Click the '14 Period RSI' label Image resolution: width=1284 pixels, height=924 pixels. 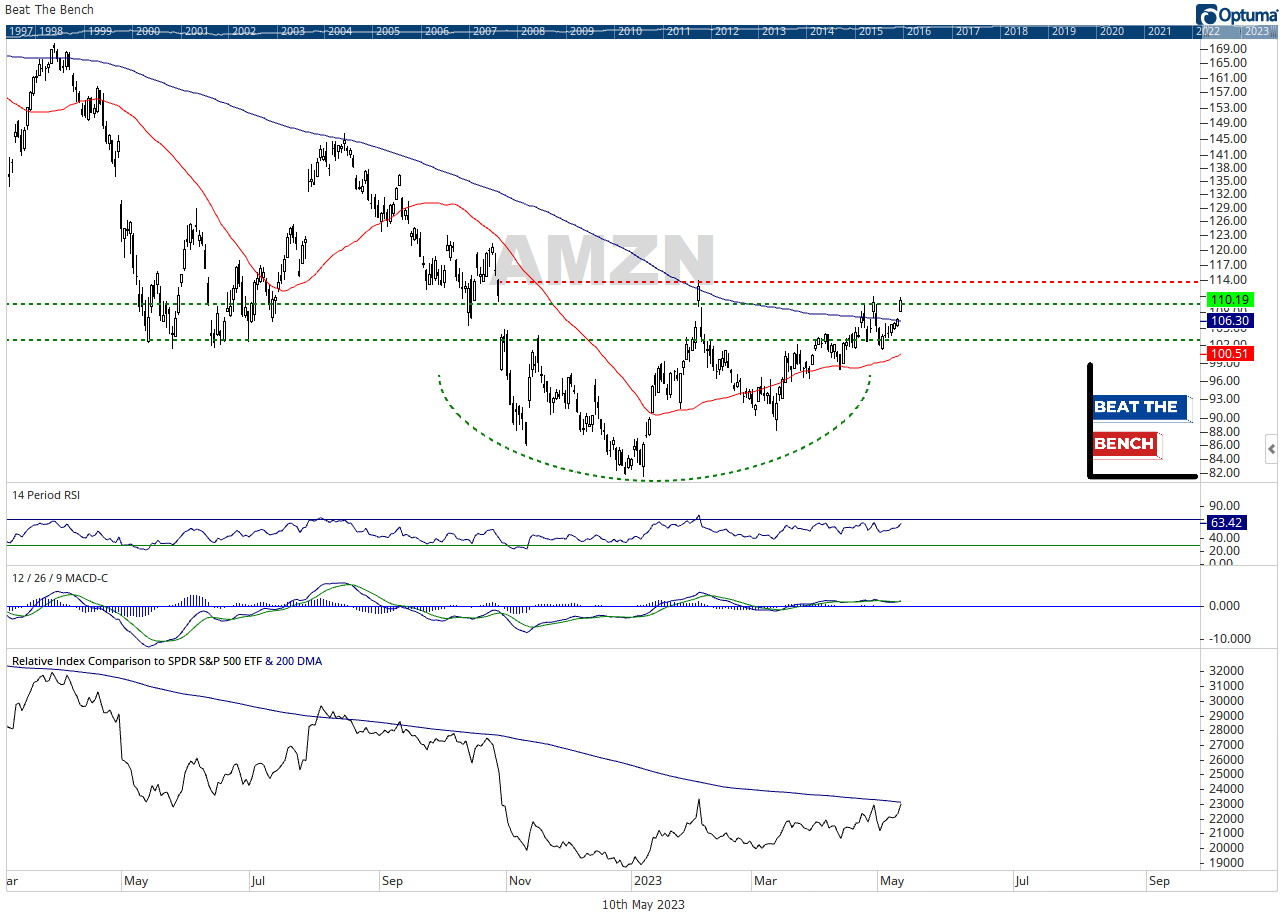[46, 495]
